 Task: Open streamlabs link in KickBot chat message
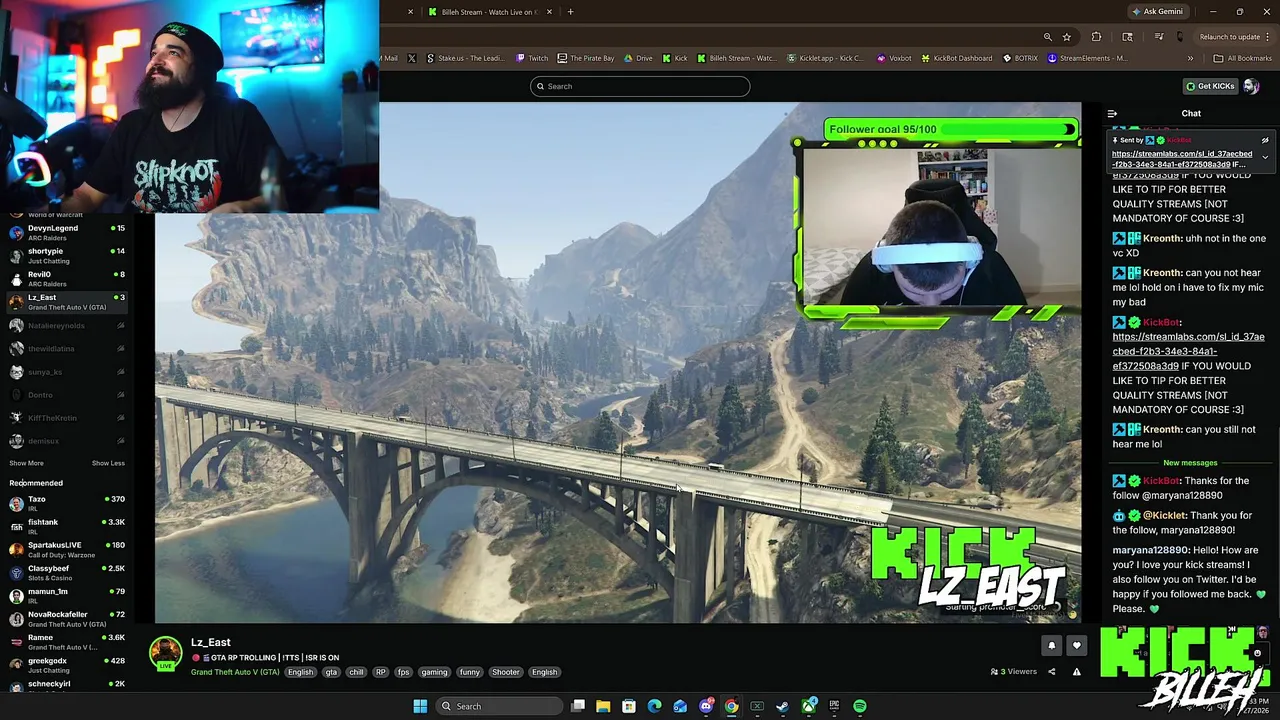coord(1188,351)
